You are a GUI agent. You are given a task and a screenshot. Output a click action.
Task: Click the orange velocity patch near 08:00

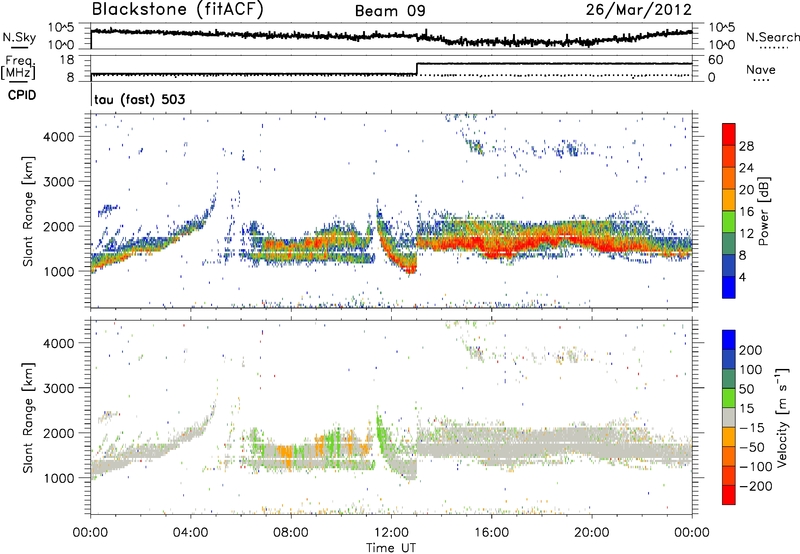coord(286,454)
